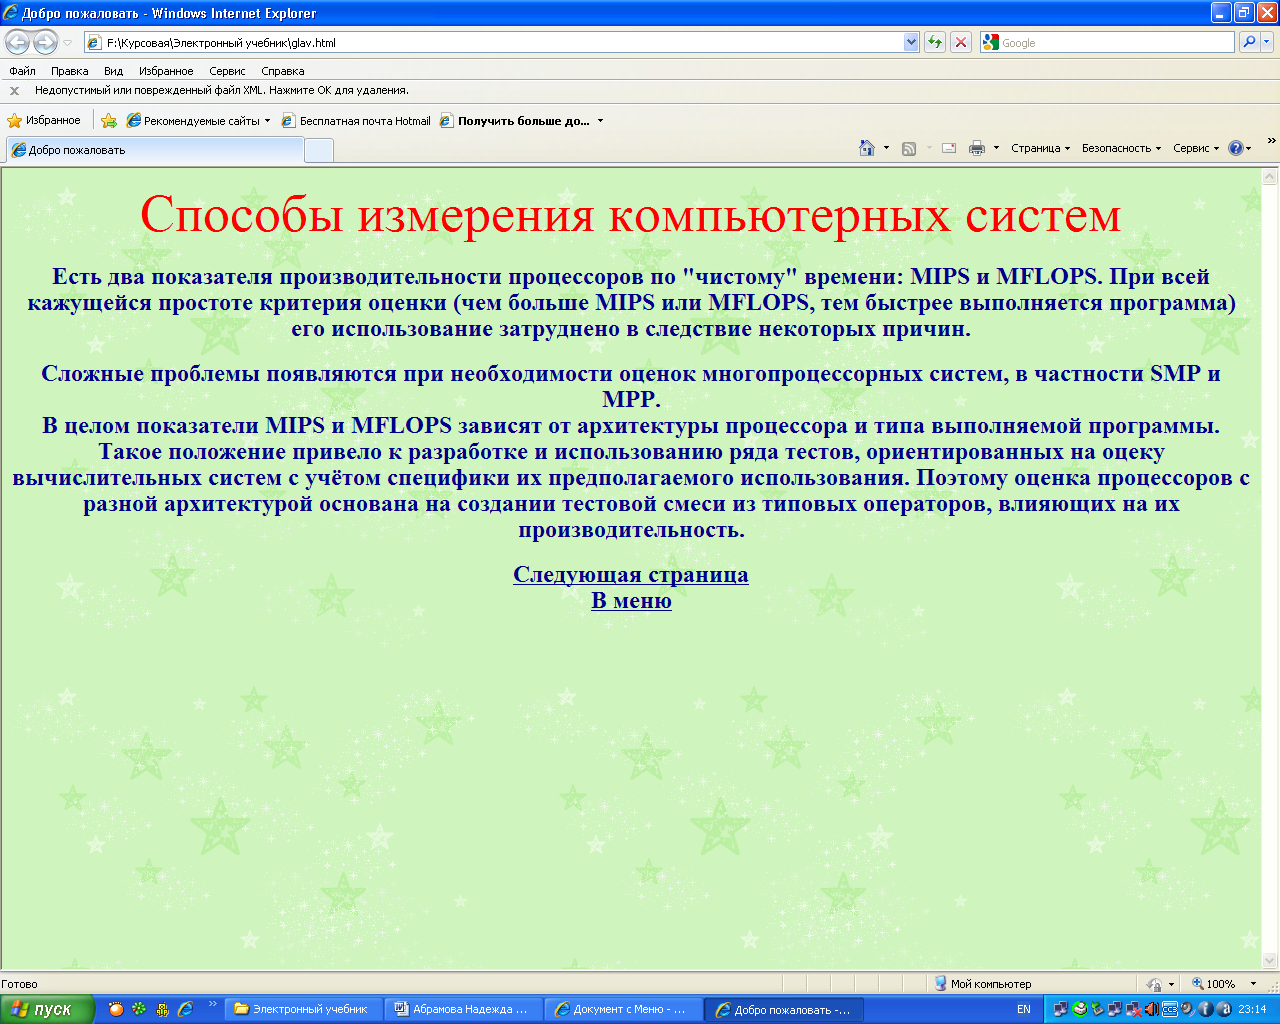Open the Справка menu
The image size is (1280, 1024).
pyautogui.click(x=283, y=71)
